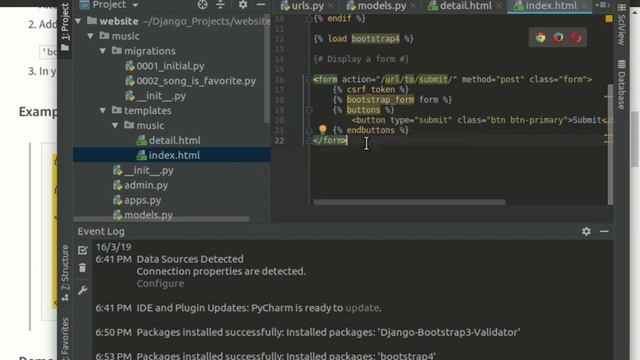Open Event Log settings gear
Screen dimensions: 640x360
586,231
